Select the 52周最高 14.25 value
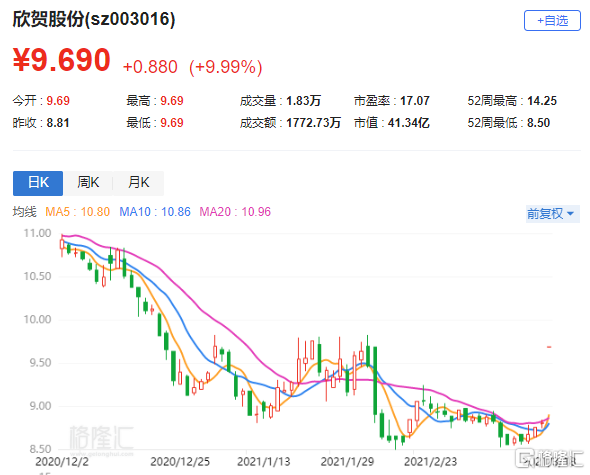 point(542,101)
